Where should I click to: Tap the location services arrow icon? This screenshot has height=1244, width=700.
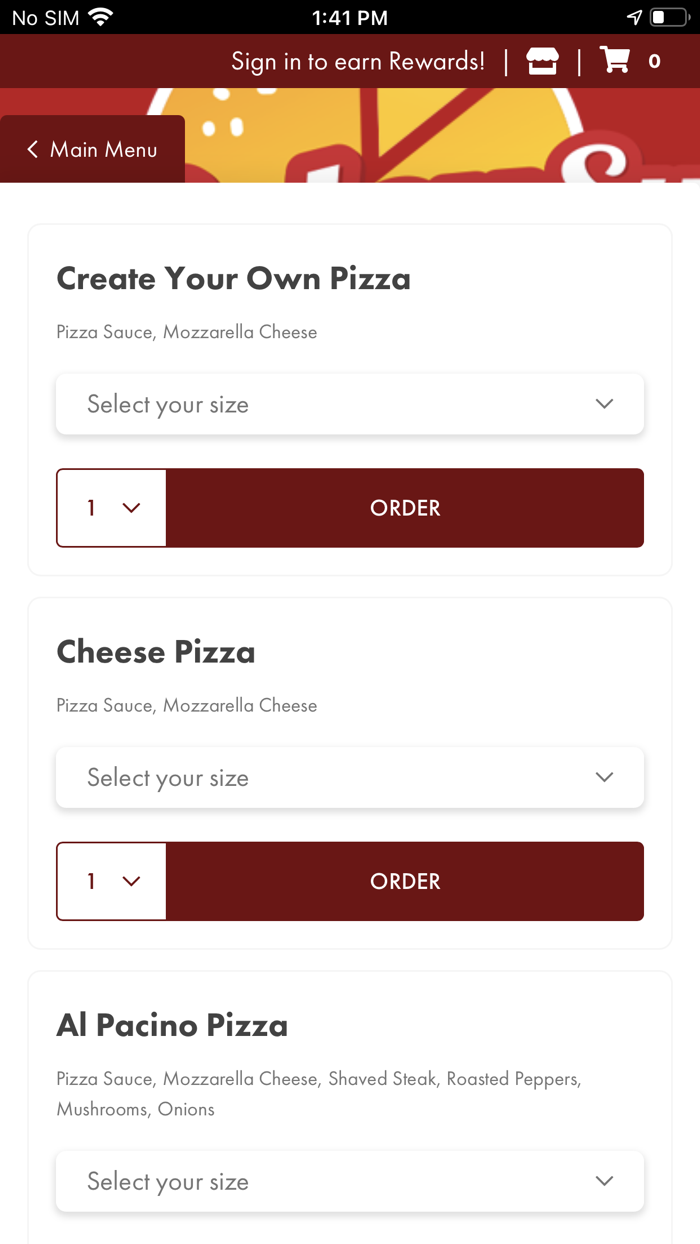click(x=634, y=17)
